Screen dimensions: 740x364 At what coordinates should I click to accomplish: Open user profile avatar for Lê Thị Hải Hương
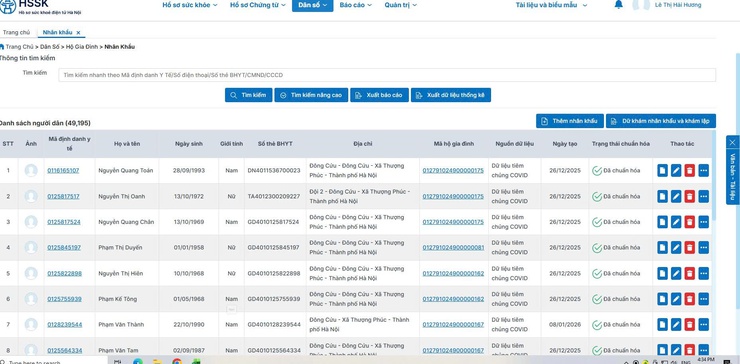[641, 5]
